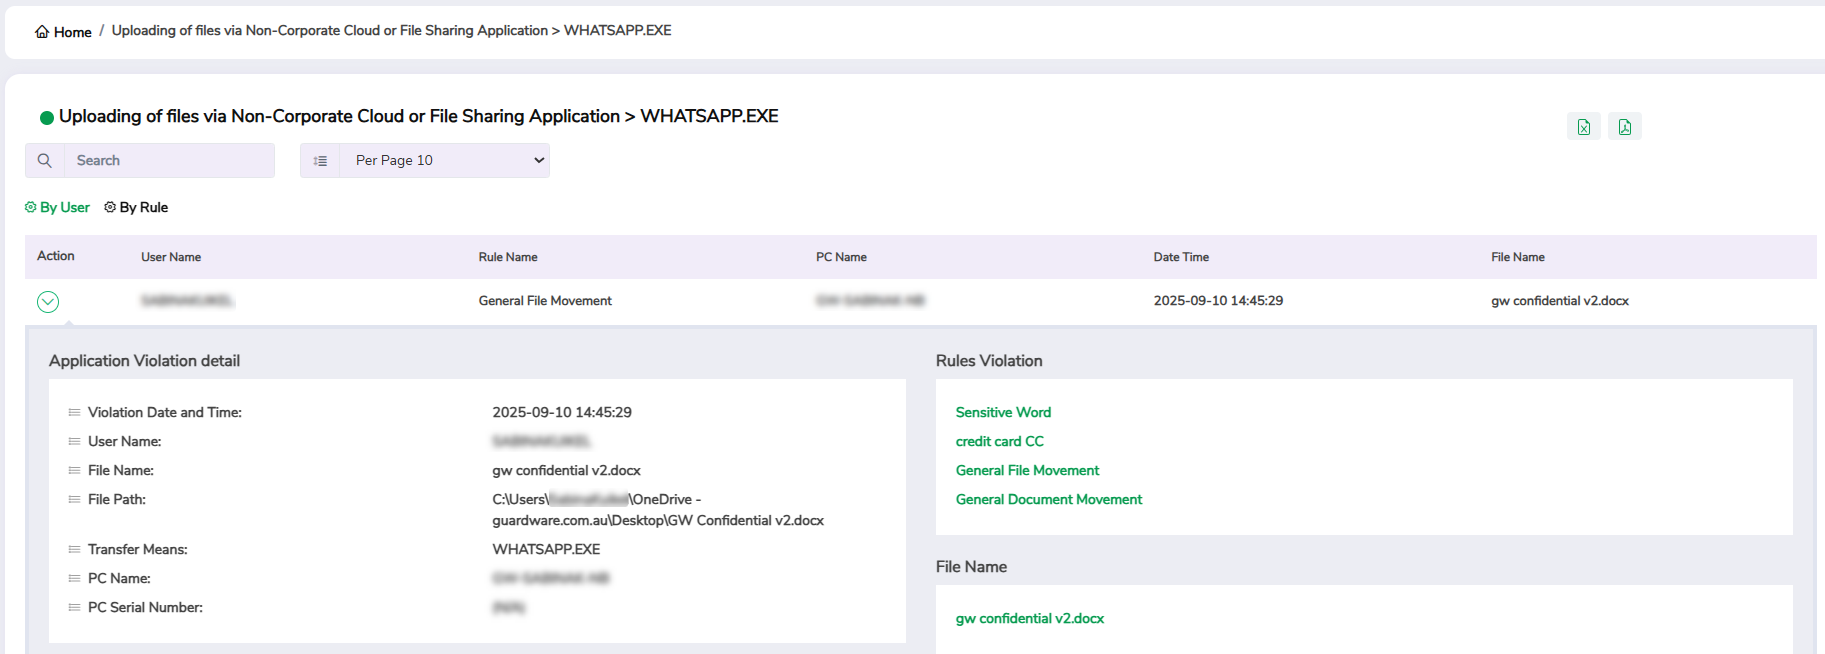Focus the Search text field
The image size is (1825, 654).
[169, 160]
